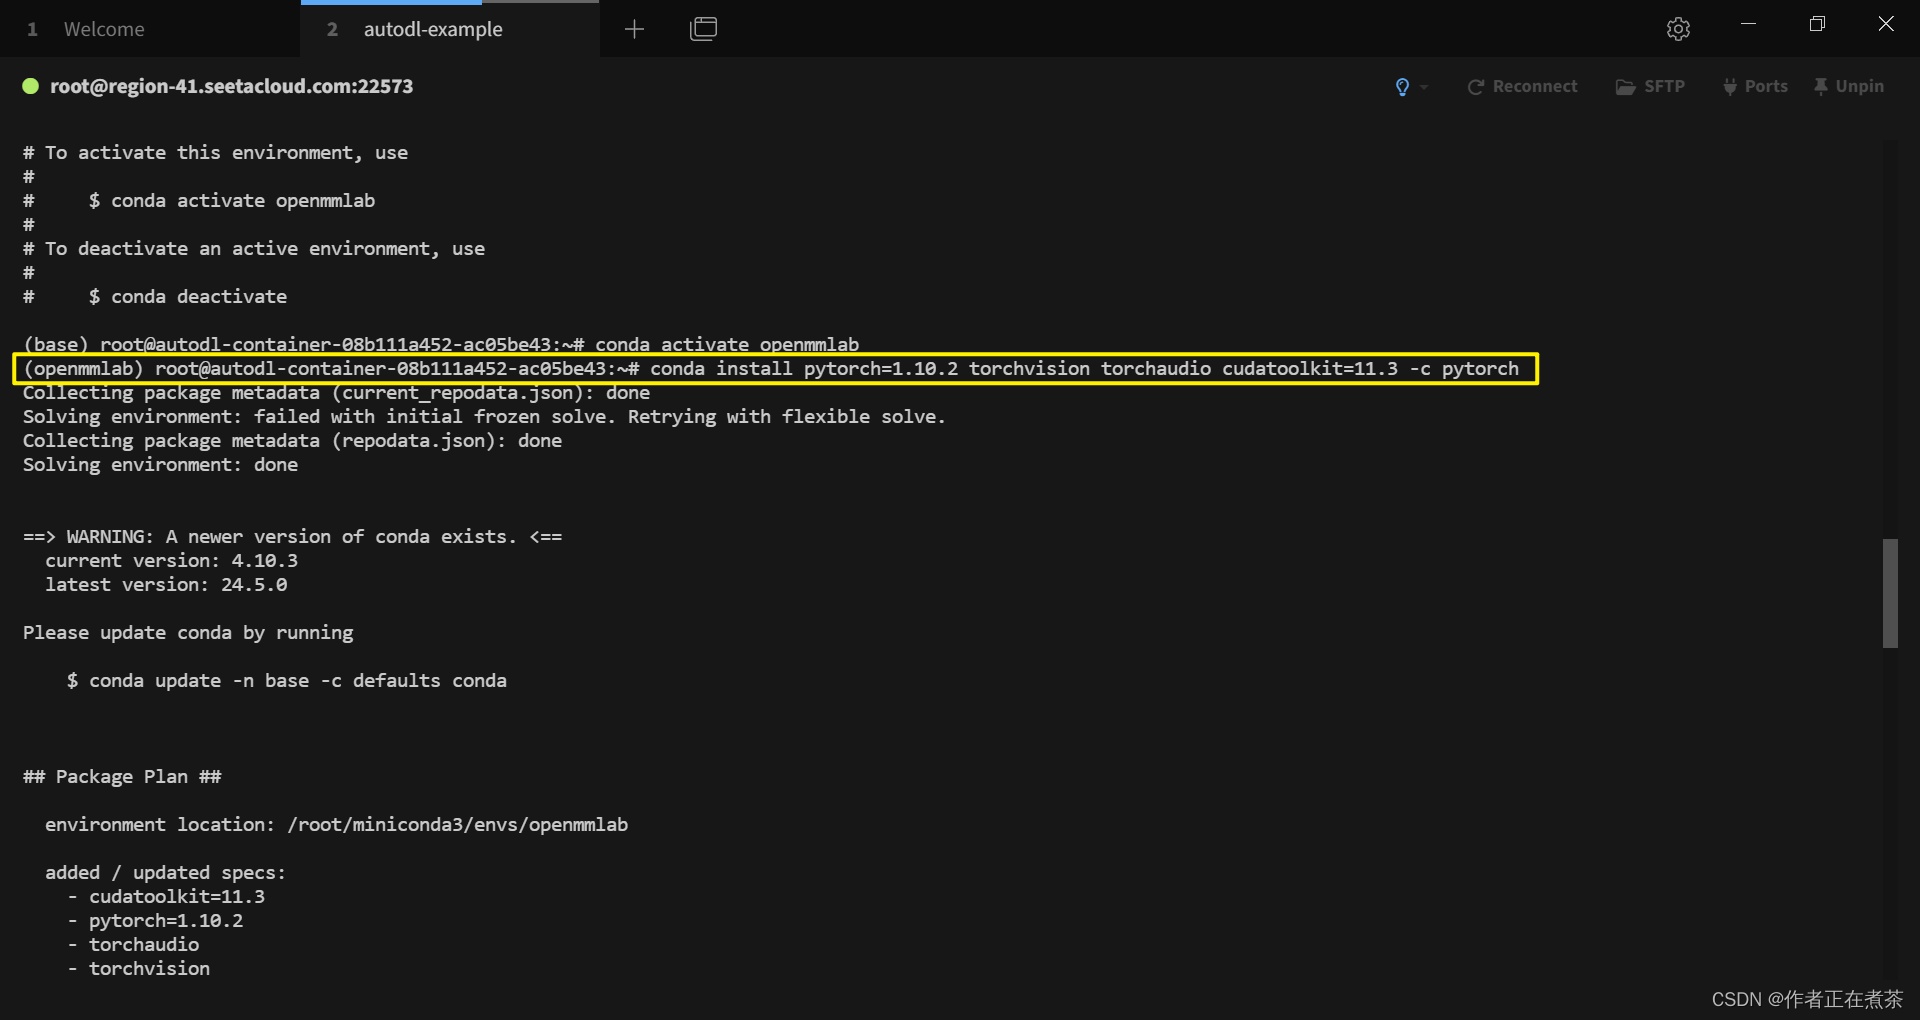Close the terminal window

pyautogui.click(x=1886, y=24)
